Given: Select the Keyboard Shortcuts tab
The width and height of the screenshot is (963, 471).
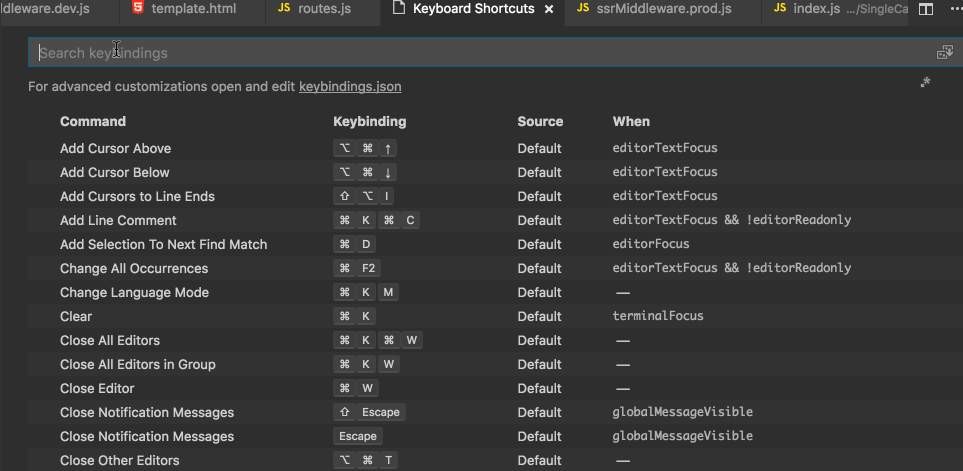Looking at the screenshot, I should (473, 9).
